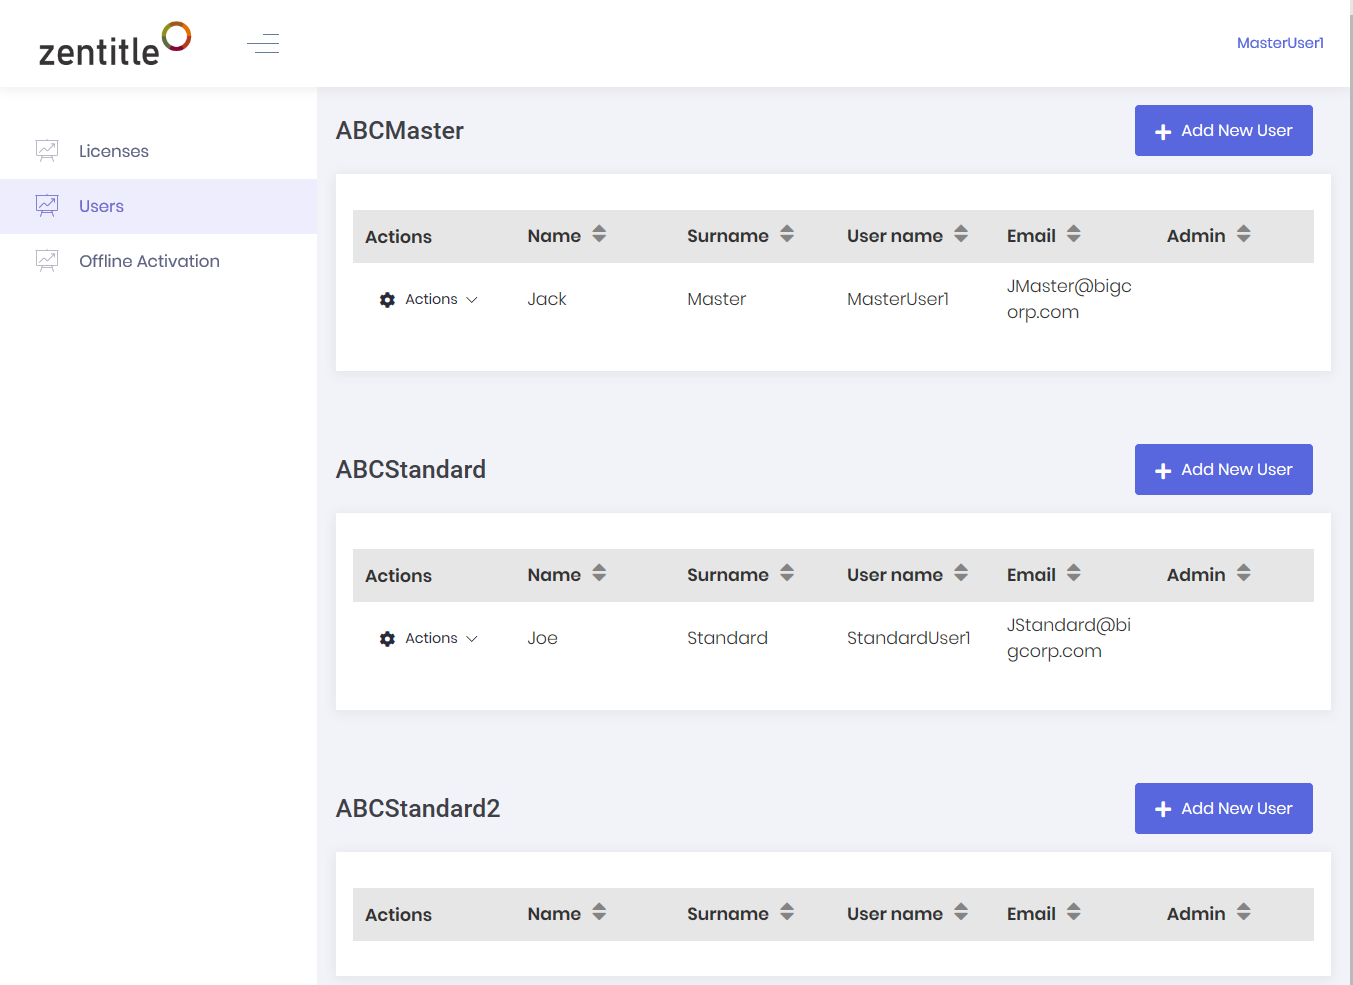Select the Licenses chart icon in sidebar
Screen dimensions: 1353x985
point(47,148)
